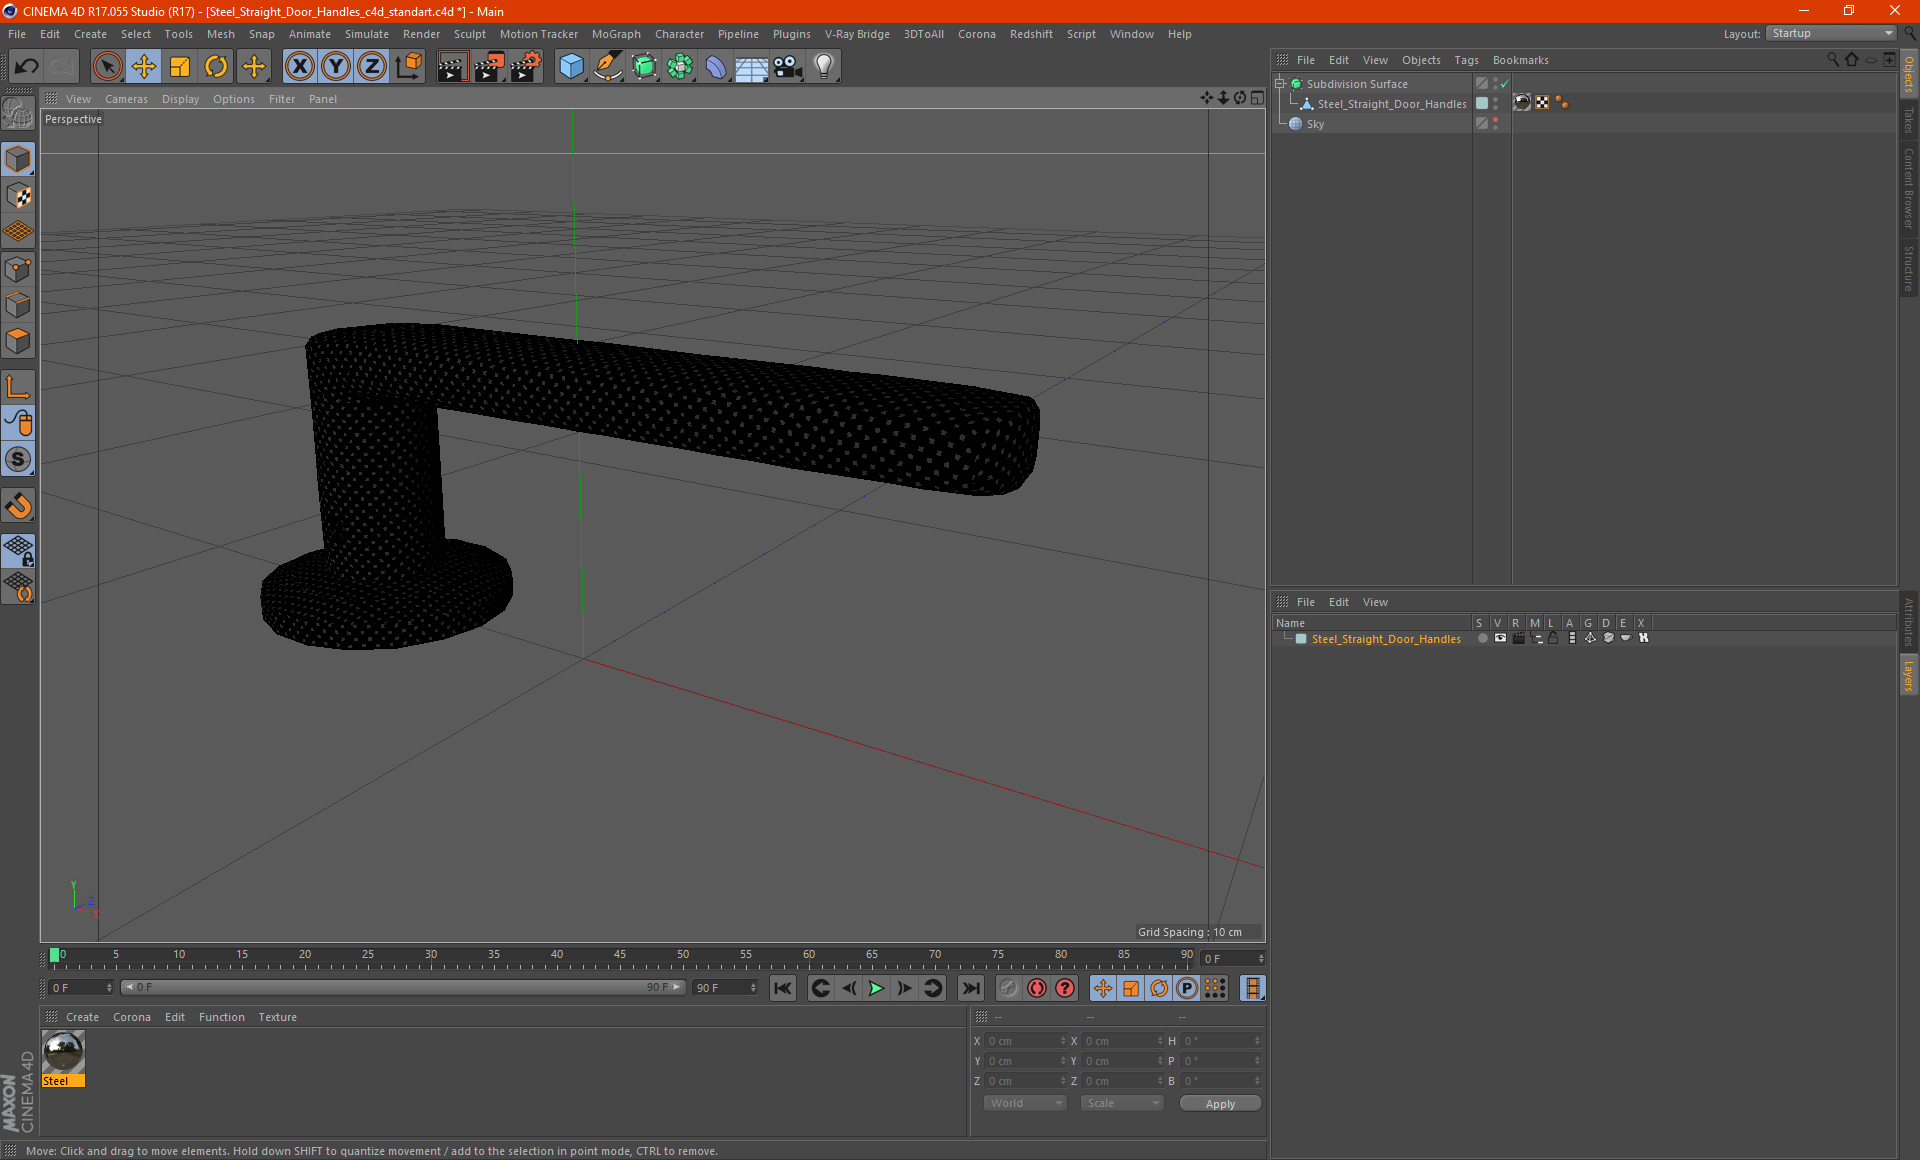
Task: Add a Floor environment object
Action: pyautogui.click(x=751, y=67)
